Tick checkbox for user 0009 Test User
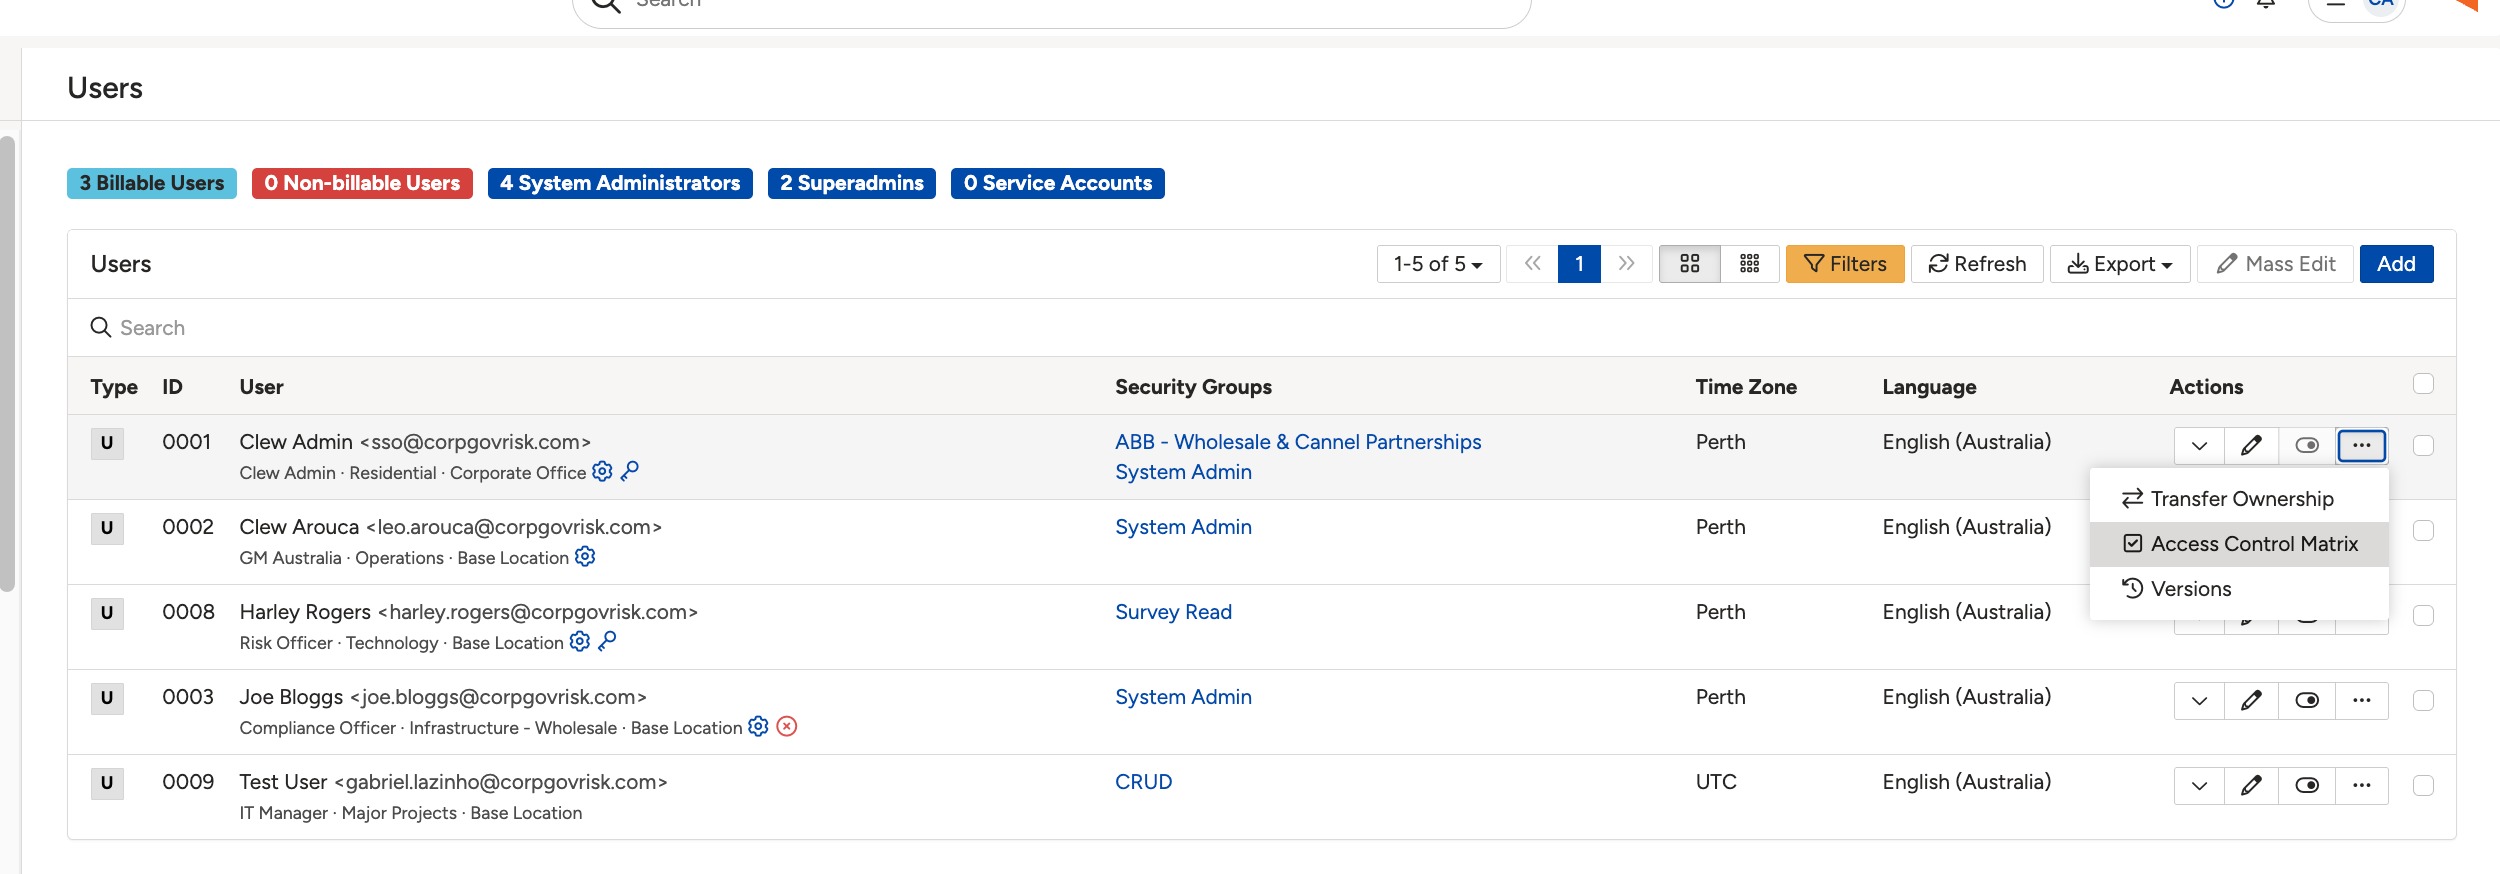This screenshot has width=2500, height=874. pos(2423,786)
